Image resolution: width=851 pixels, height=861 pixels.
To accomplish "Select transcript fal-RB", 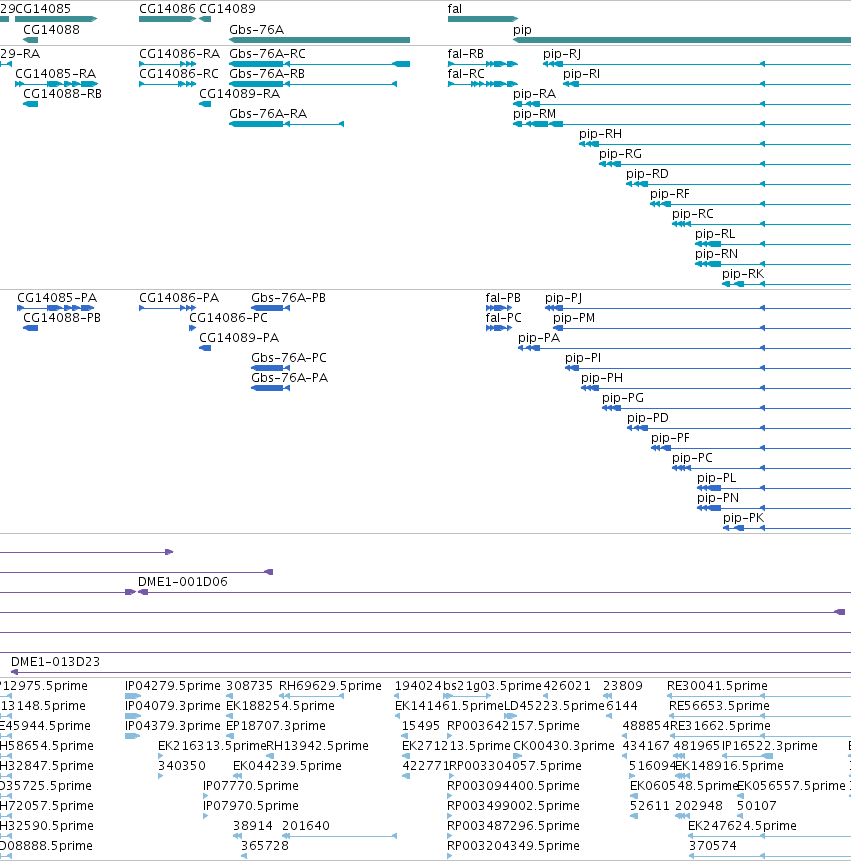I will click(x=483, y=64).
